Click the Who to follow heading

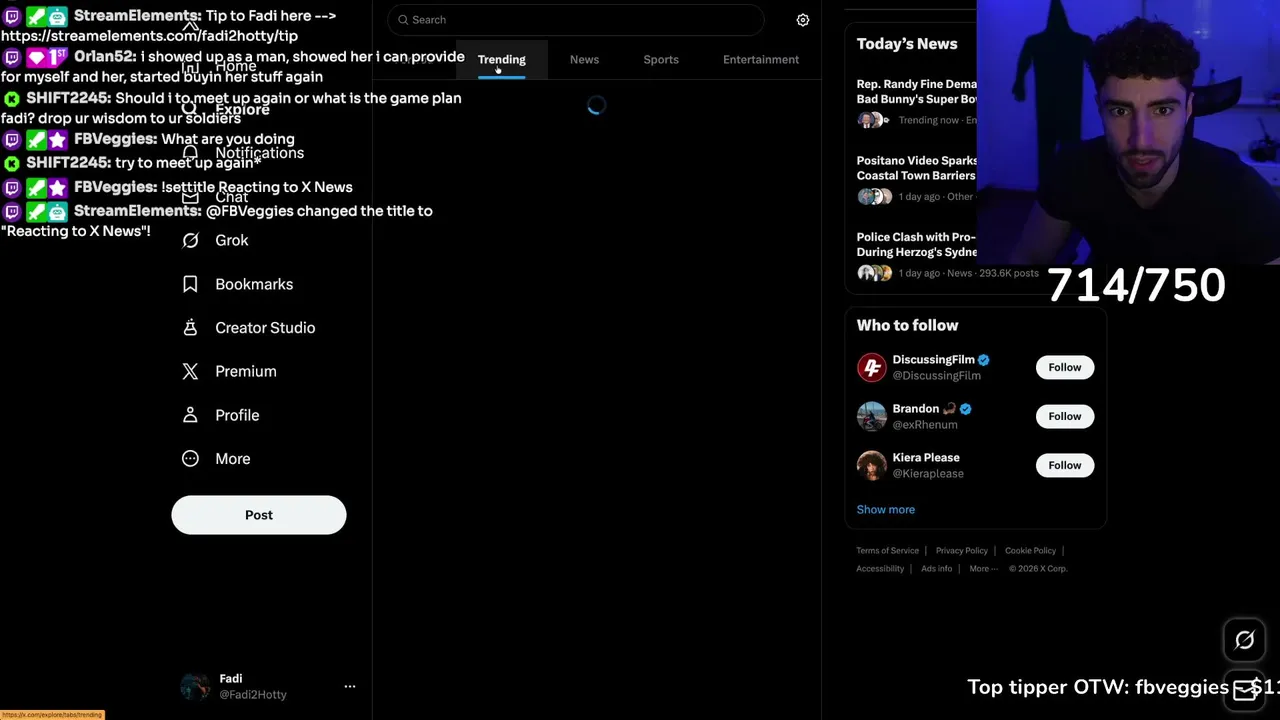pos(907,325)
